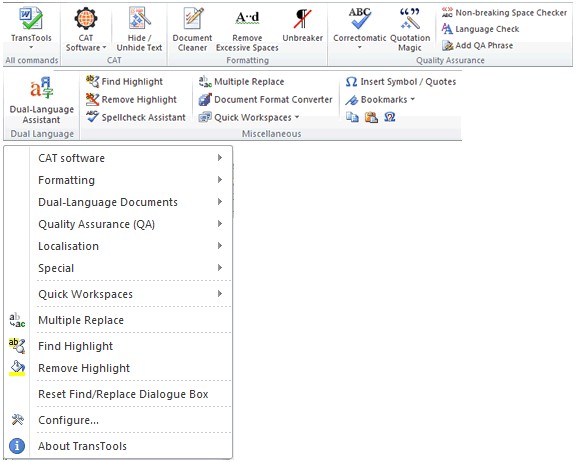Screen dimensions: 578x462
Task: Open the Localisation menu entry
Action: point(118,246)
